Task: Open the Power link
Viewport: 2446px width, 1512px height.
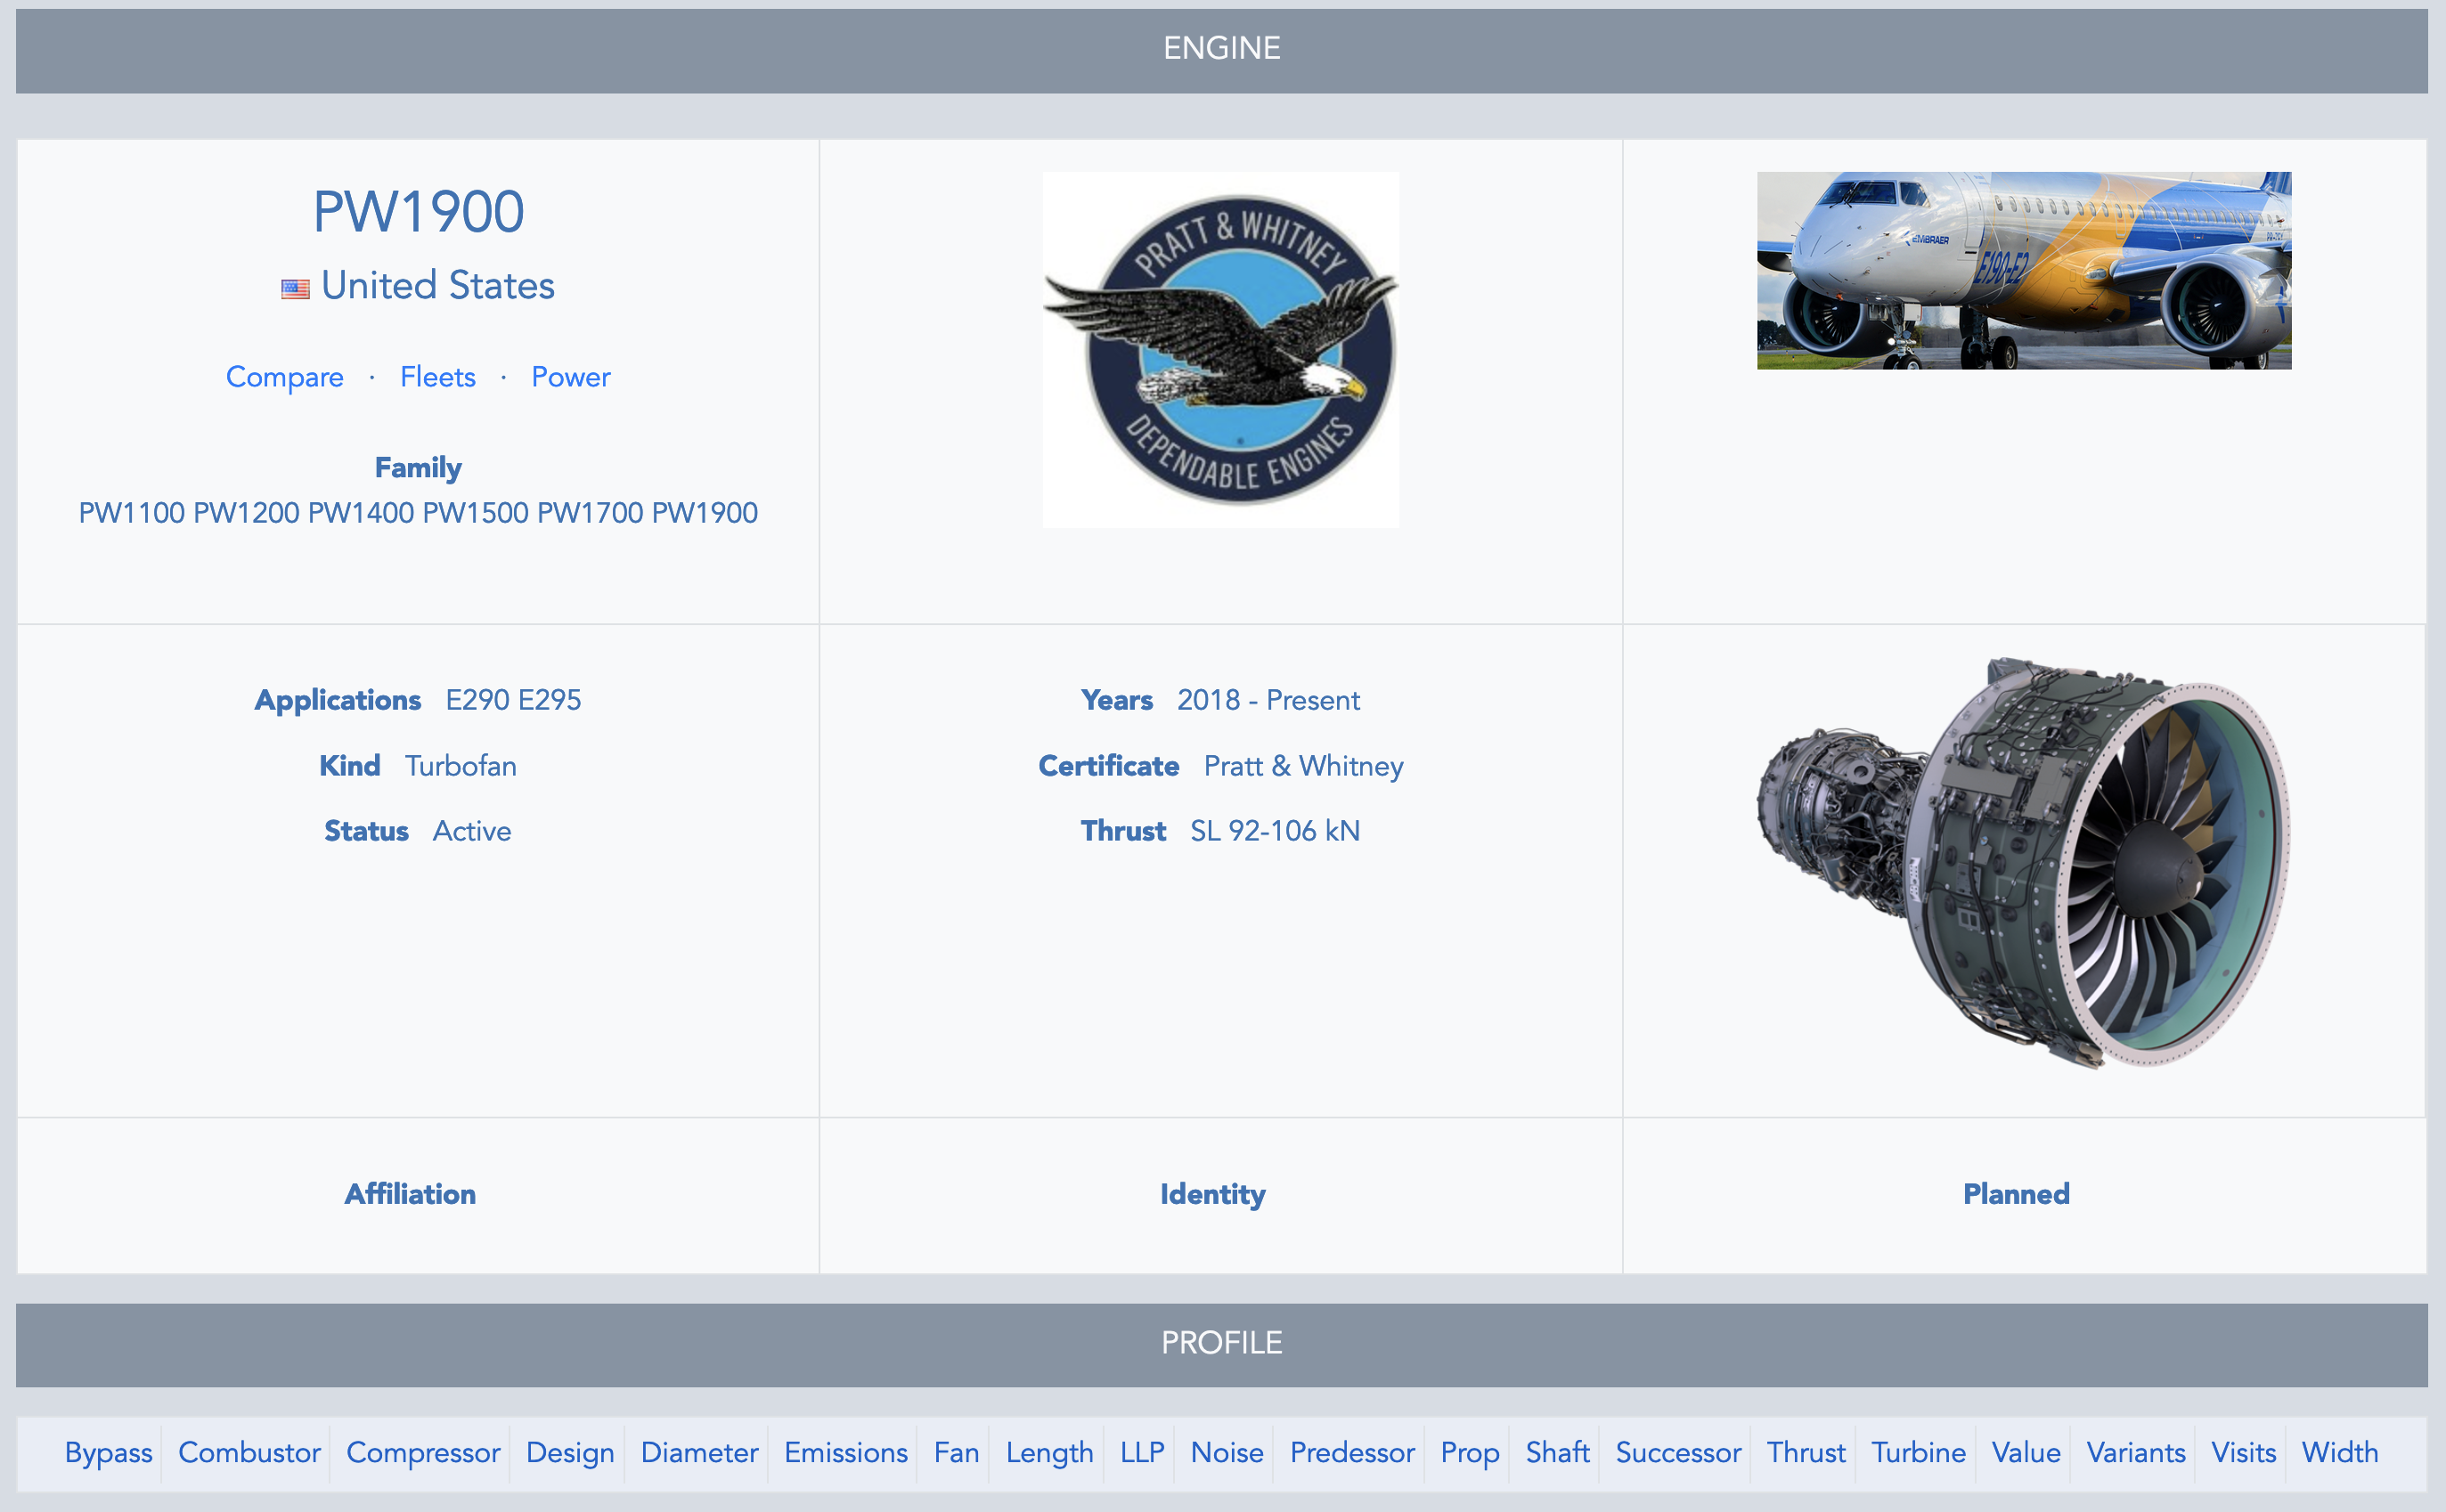Action: click(x=570, y=377)
